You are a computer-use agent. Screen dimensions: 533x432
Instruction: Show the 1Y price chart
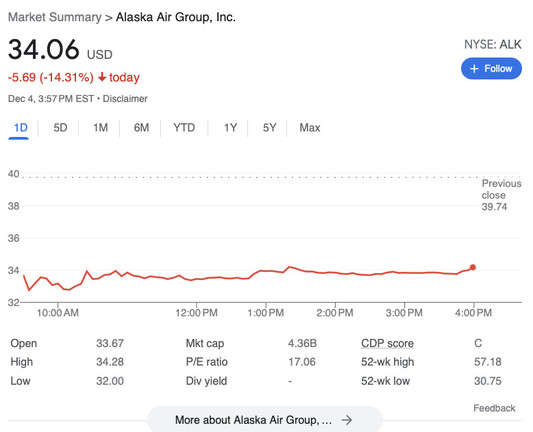click(x=230, y=128)
